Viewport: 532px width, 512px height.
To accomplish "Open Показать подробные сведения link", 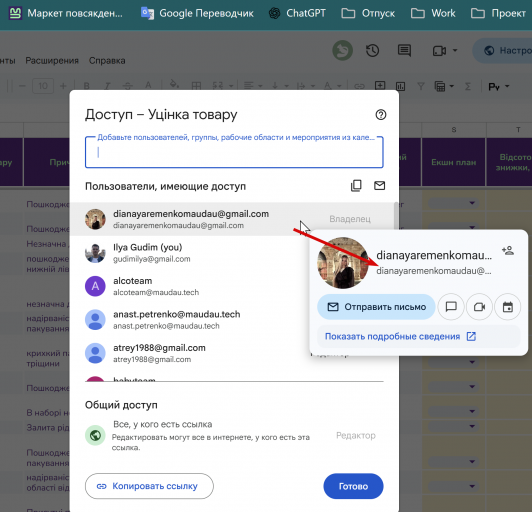I will (400, 336).
